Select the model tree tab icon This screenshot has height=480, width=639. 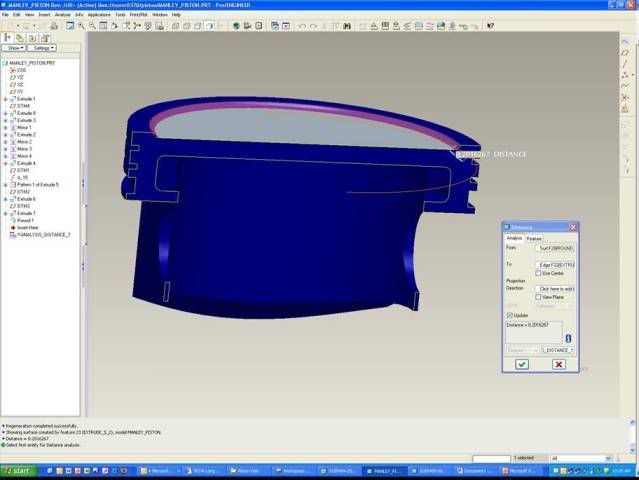pos(8,38)
